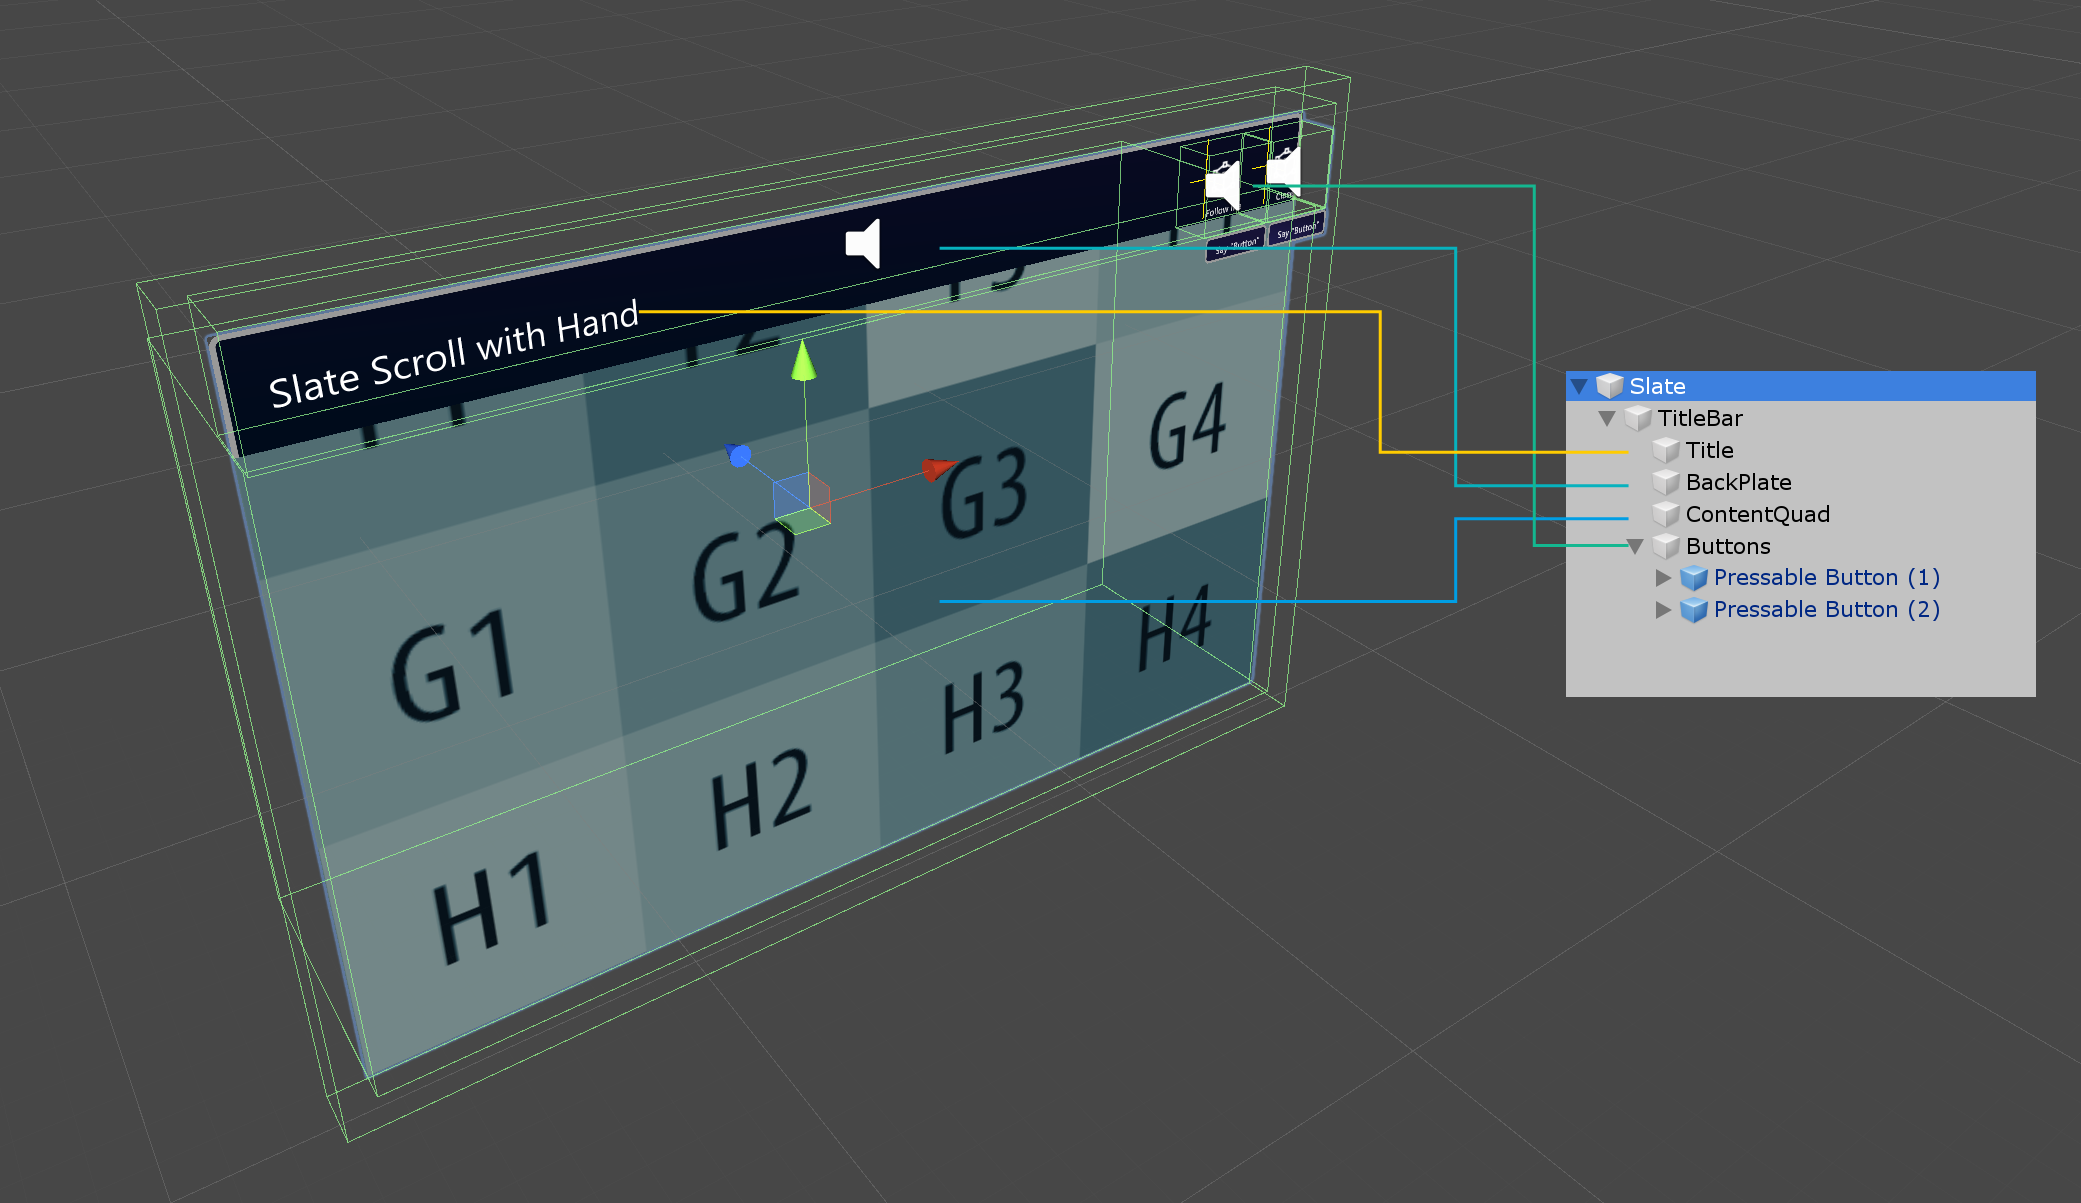The width and height of the screenshot is (2081, 1203).
Task: Select Pressable Button (2) in hierarchy
Action: point(1826,610)
